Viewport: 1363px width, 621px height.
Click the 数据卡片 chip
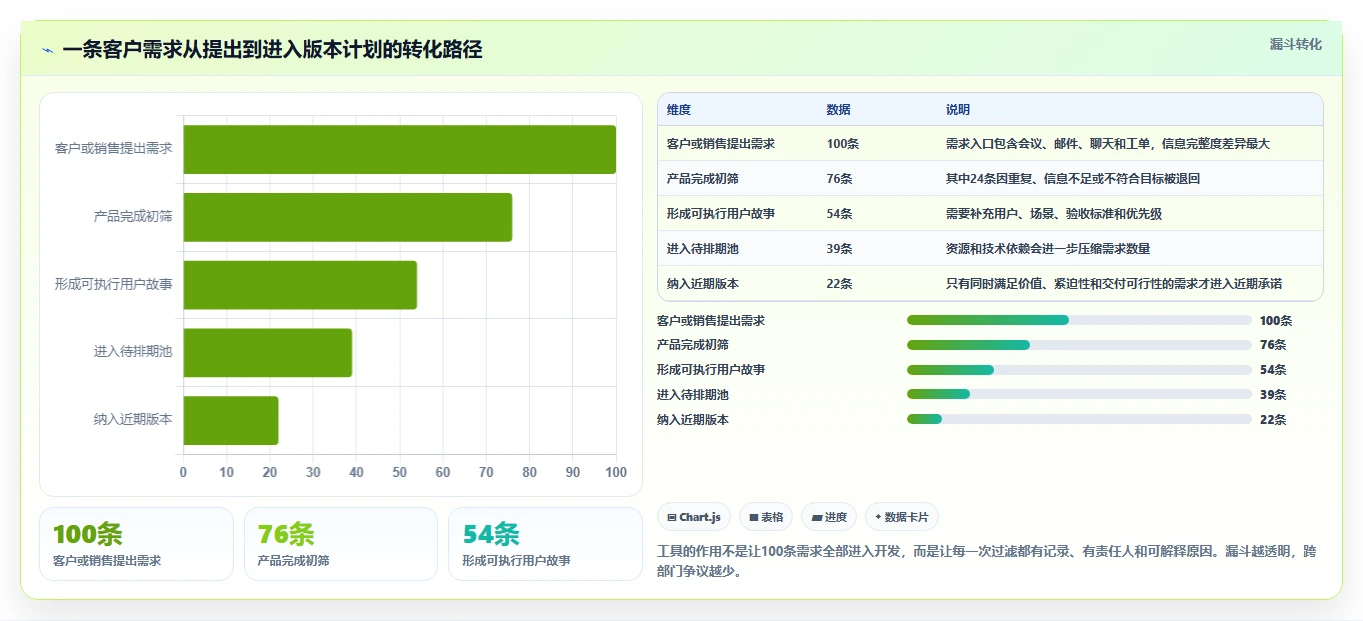[902, 517]
